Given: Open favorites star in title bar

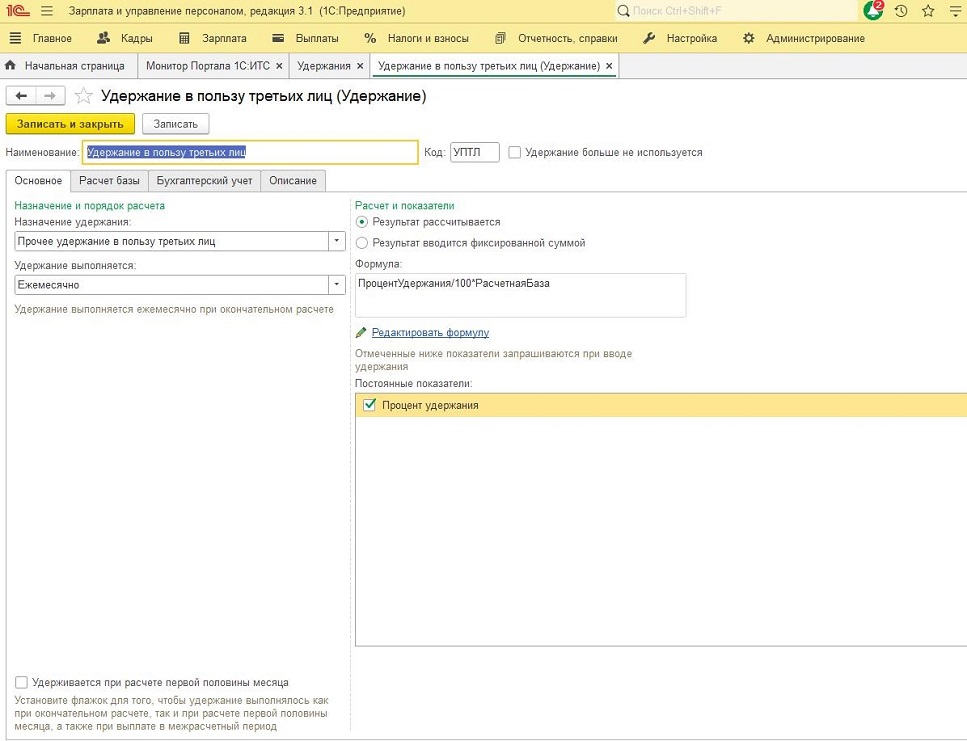Looking at the screenshot, I should 928,11.
